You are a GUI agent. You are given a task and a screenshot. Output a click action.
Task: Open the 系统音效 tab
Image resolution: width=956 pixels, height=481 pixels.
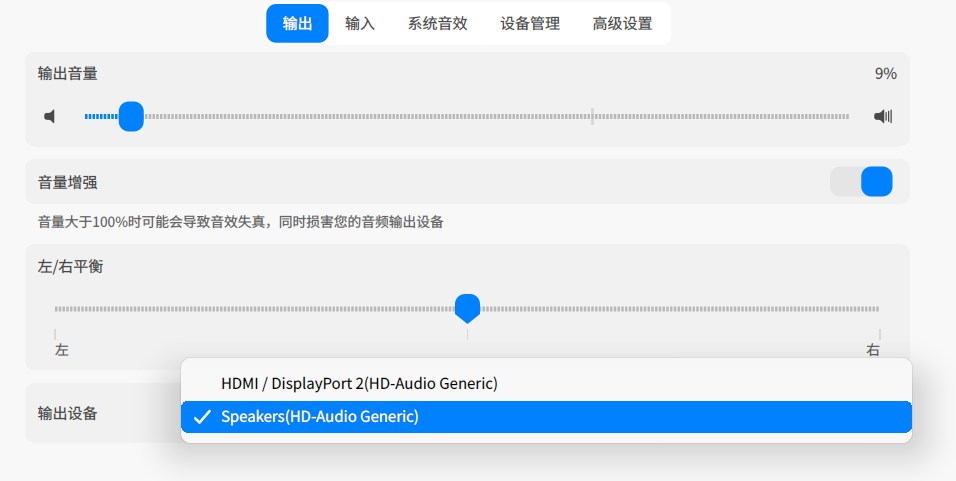tap(437, 23)
